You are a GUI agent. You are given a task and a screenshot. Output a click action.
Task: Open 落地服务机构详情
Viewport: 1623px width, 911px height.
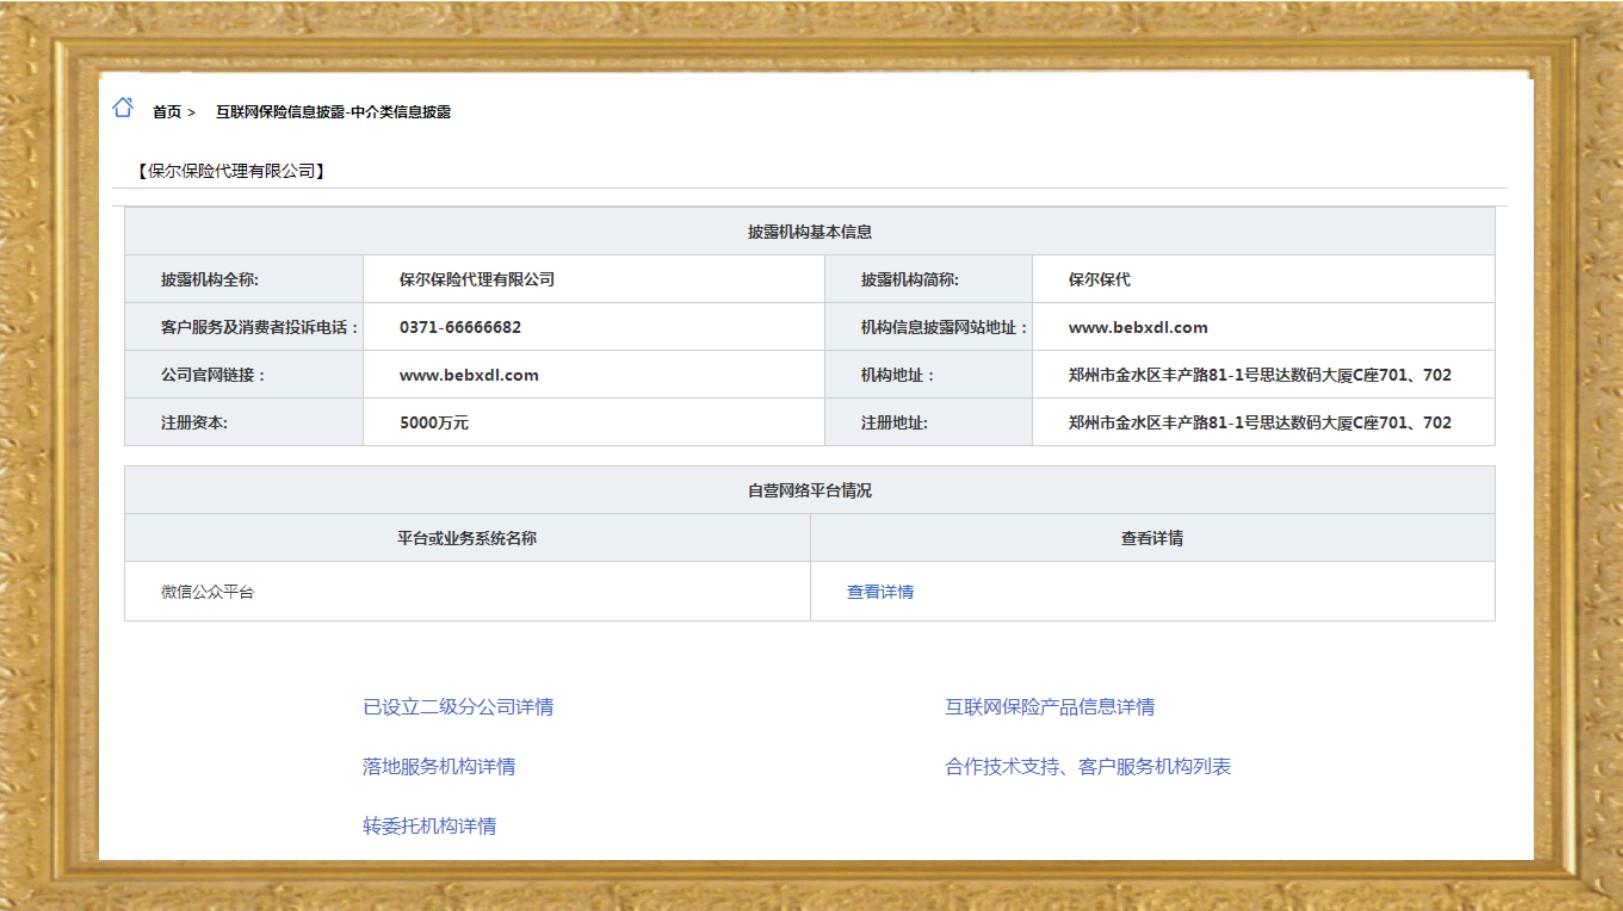[x=439, y=767]
